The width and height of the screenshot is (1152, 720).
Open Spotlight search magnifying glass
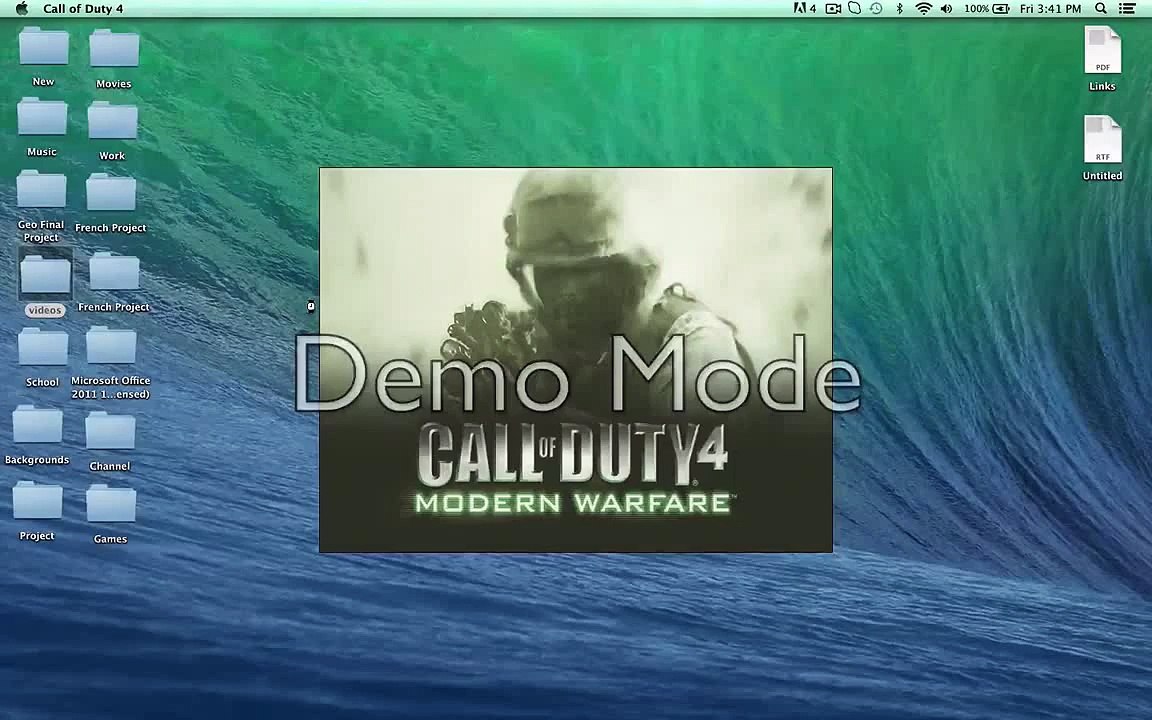pyautogui.click(x=1101, y=8)
